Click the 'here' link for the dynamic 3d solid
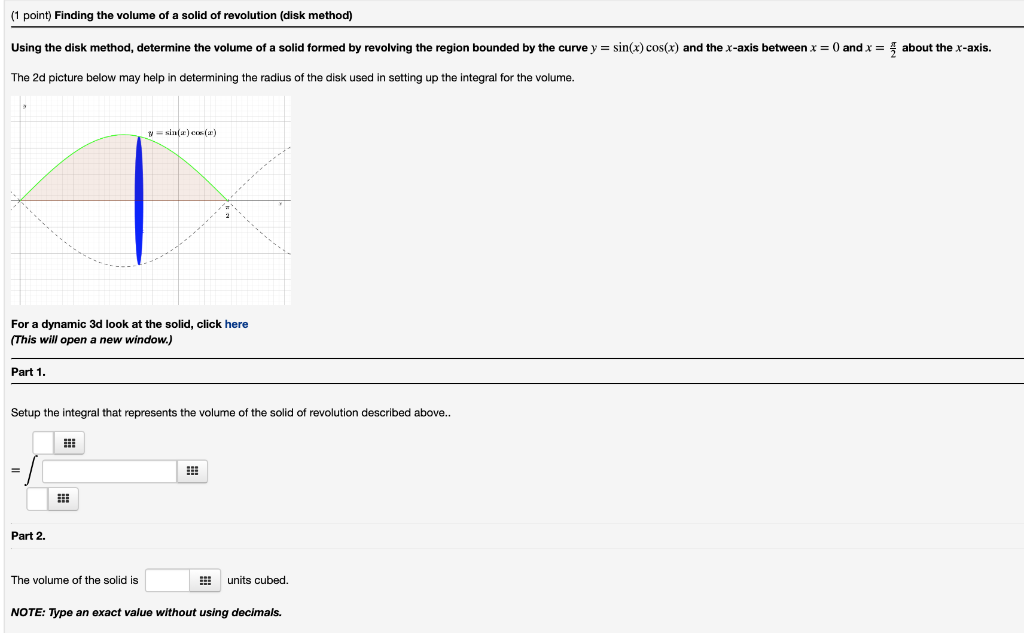The height and width of the screenshot is (633, 1024). point(236,324)
